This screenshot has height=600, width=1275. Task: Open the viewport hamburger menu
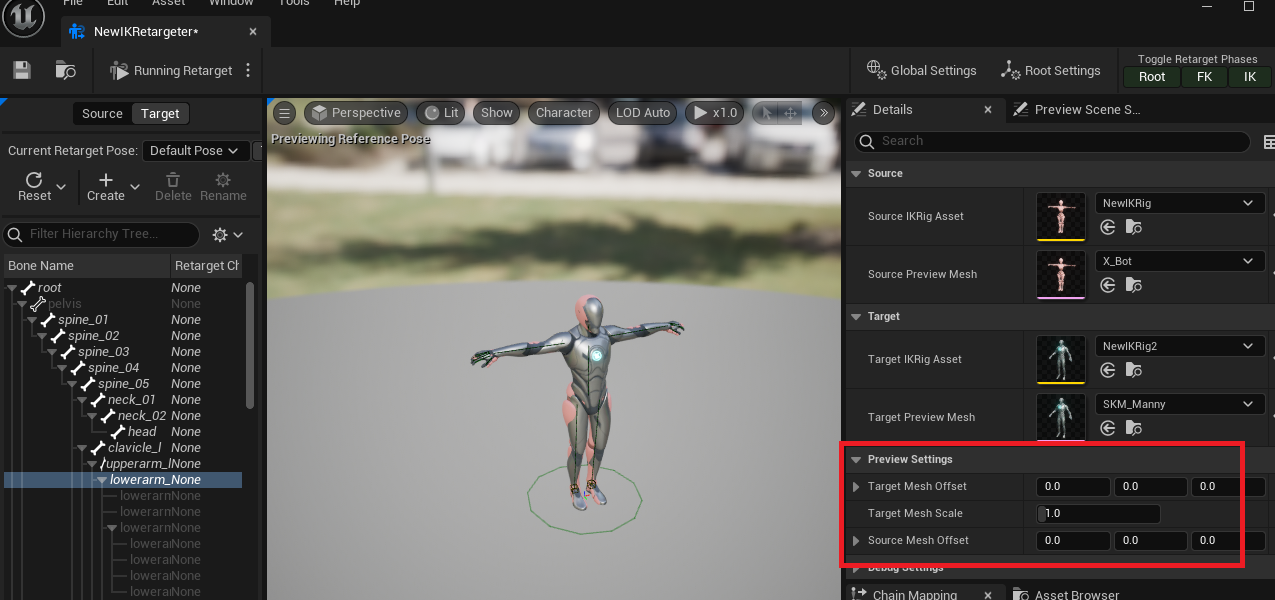point(284,113)
